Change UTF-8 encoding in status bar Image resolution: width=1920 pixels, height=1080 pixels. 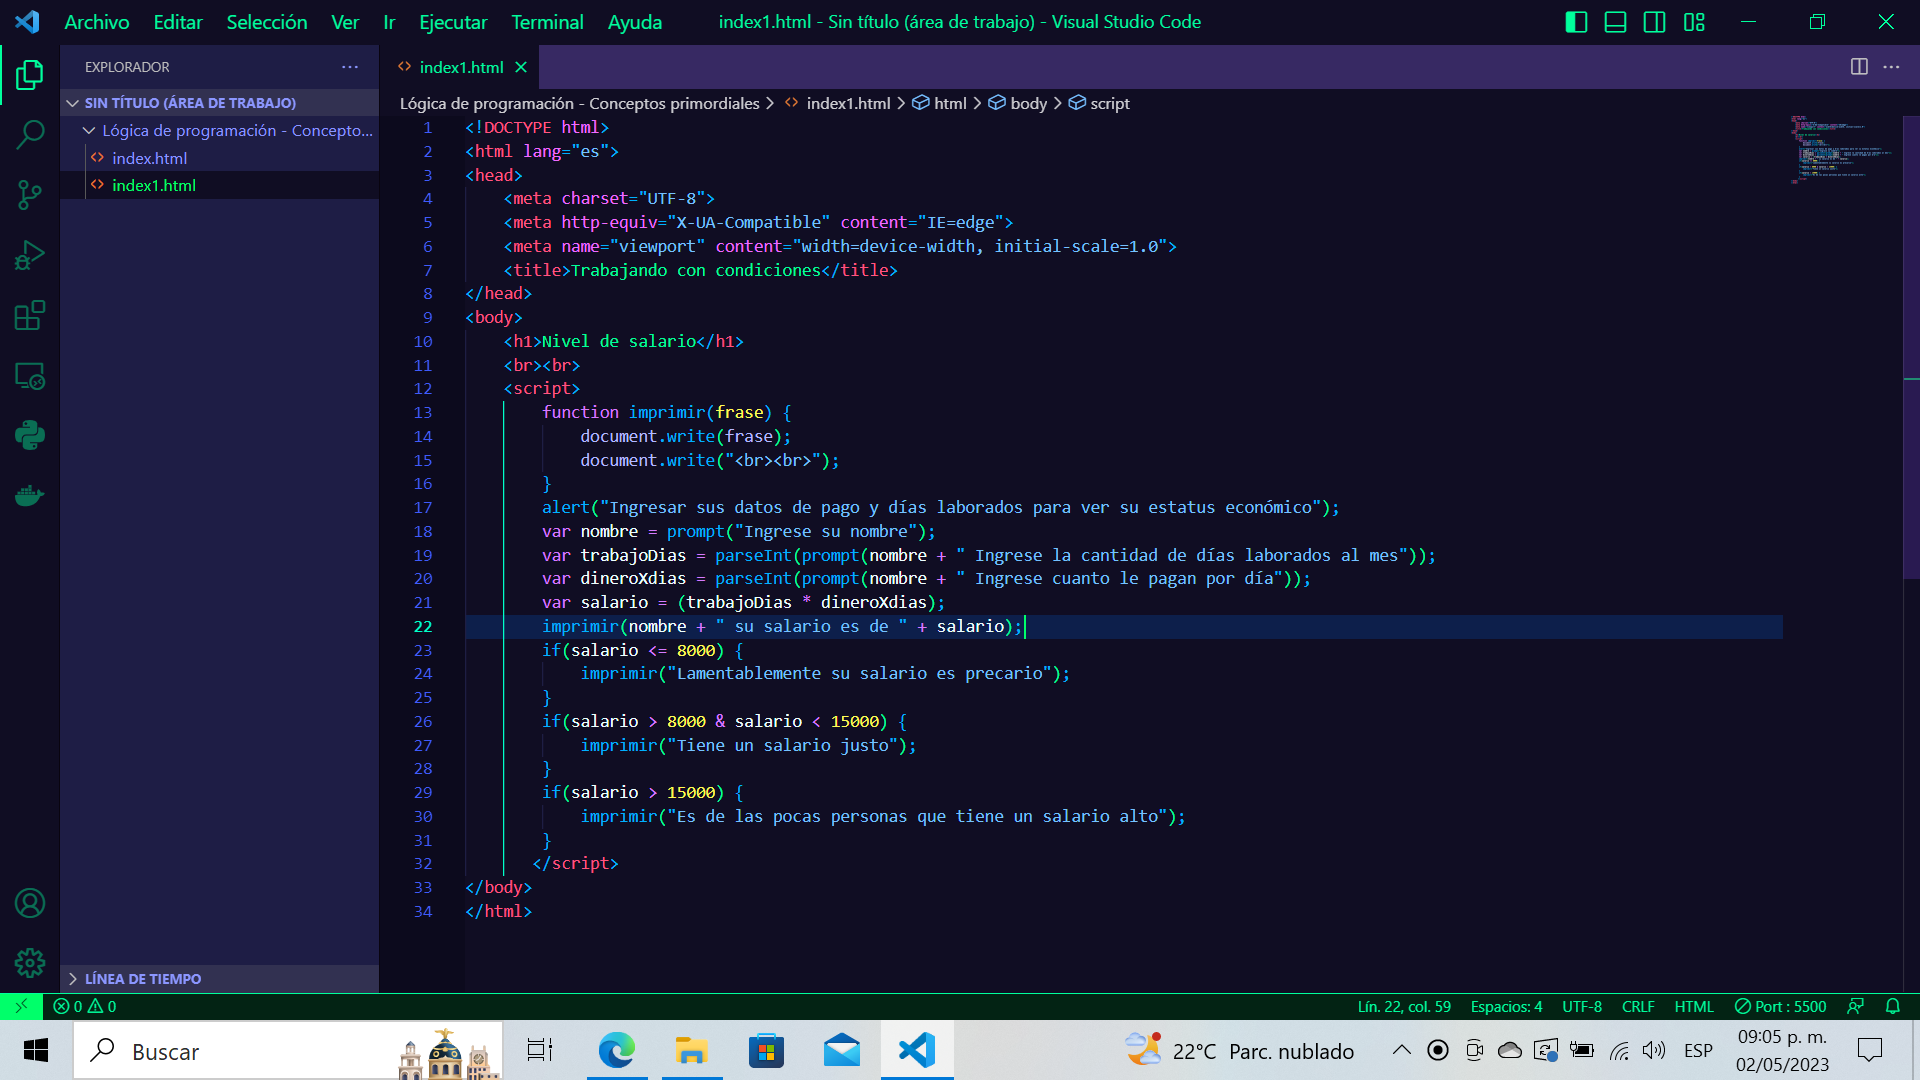click(1582, 1006)
